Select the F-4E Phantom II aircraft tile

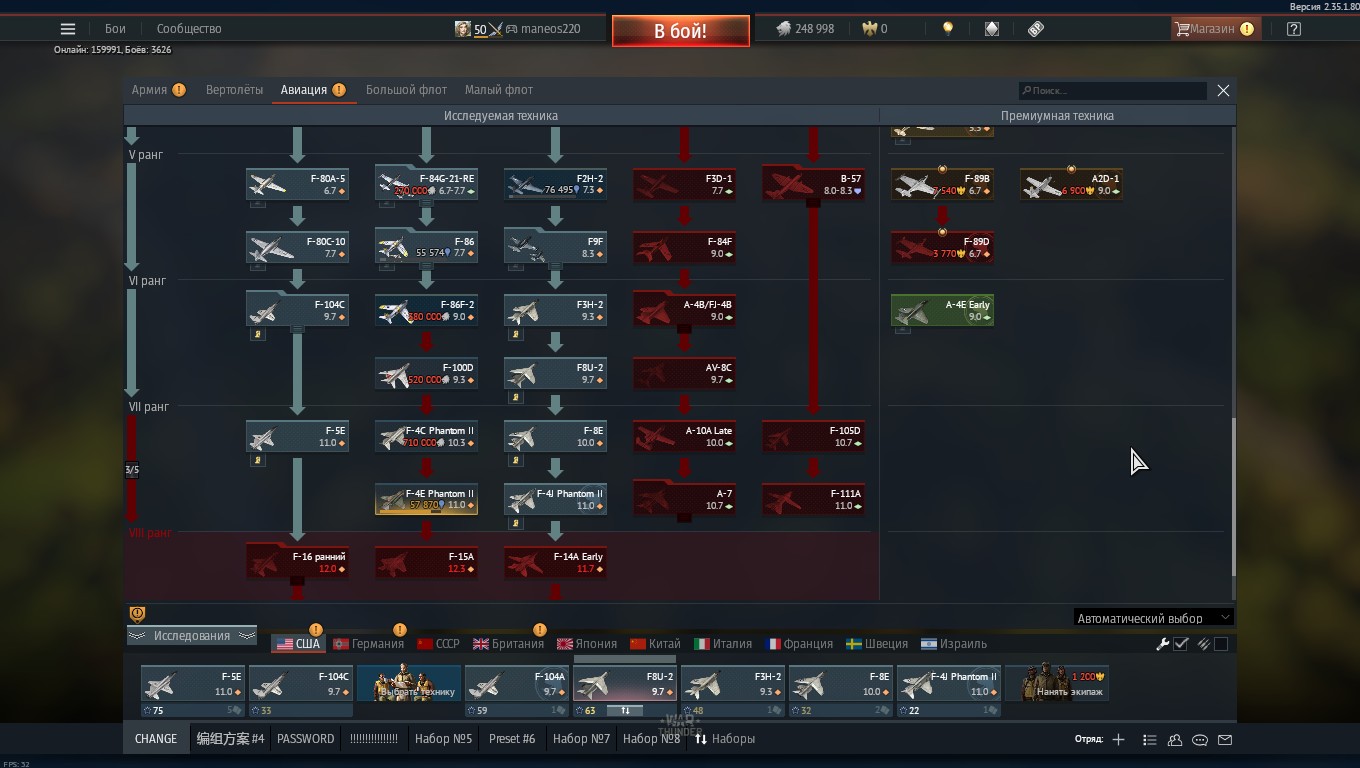pyautogui.click(x=426, y=499)
